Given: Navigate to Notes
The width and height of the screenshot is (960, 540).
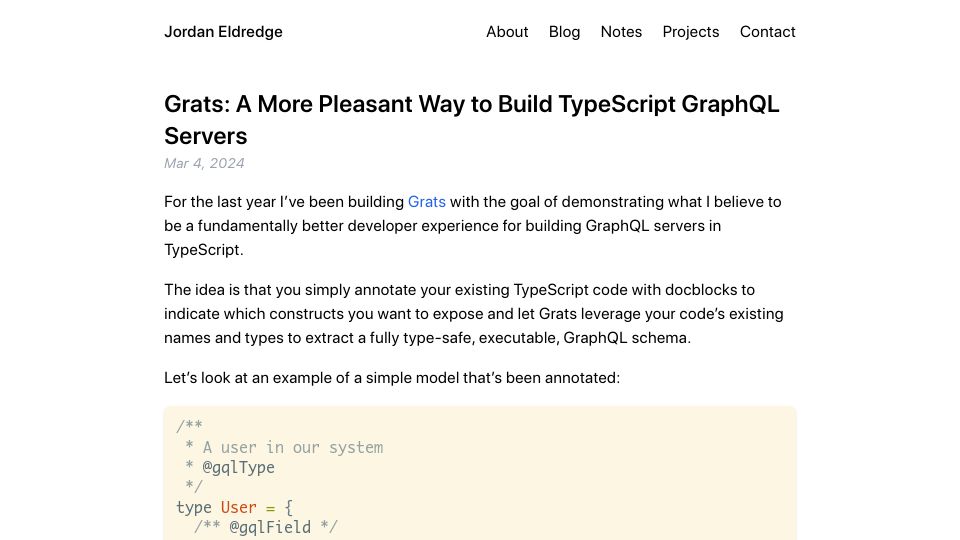Looking at the screenshot, I should (x=621, y=32).
